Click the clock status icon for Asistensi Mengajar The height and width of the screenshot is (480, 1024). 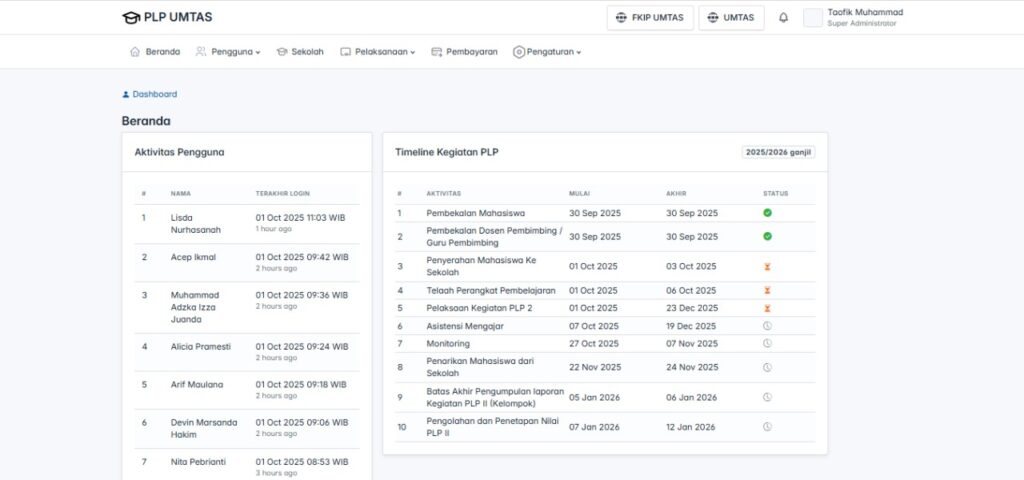tap(767, 326)
